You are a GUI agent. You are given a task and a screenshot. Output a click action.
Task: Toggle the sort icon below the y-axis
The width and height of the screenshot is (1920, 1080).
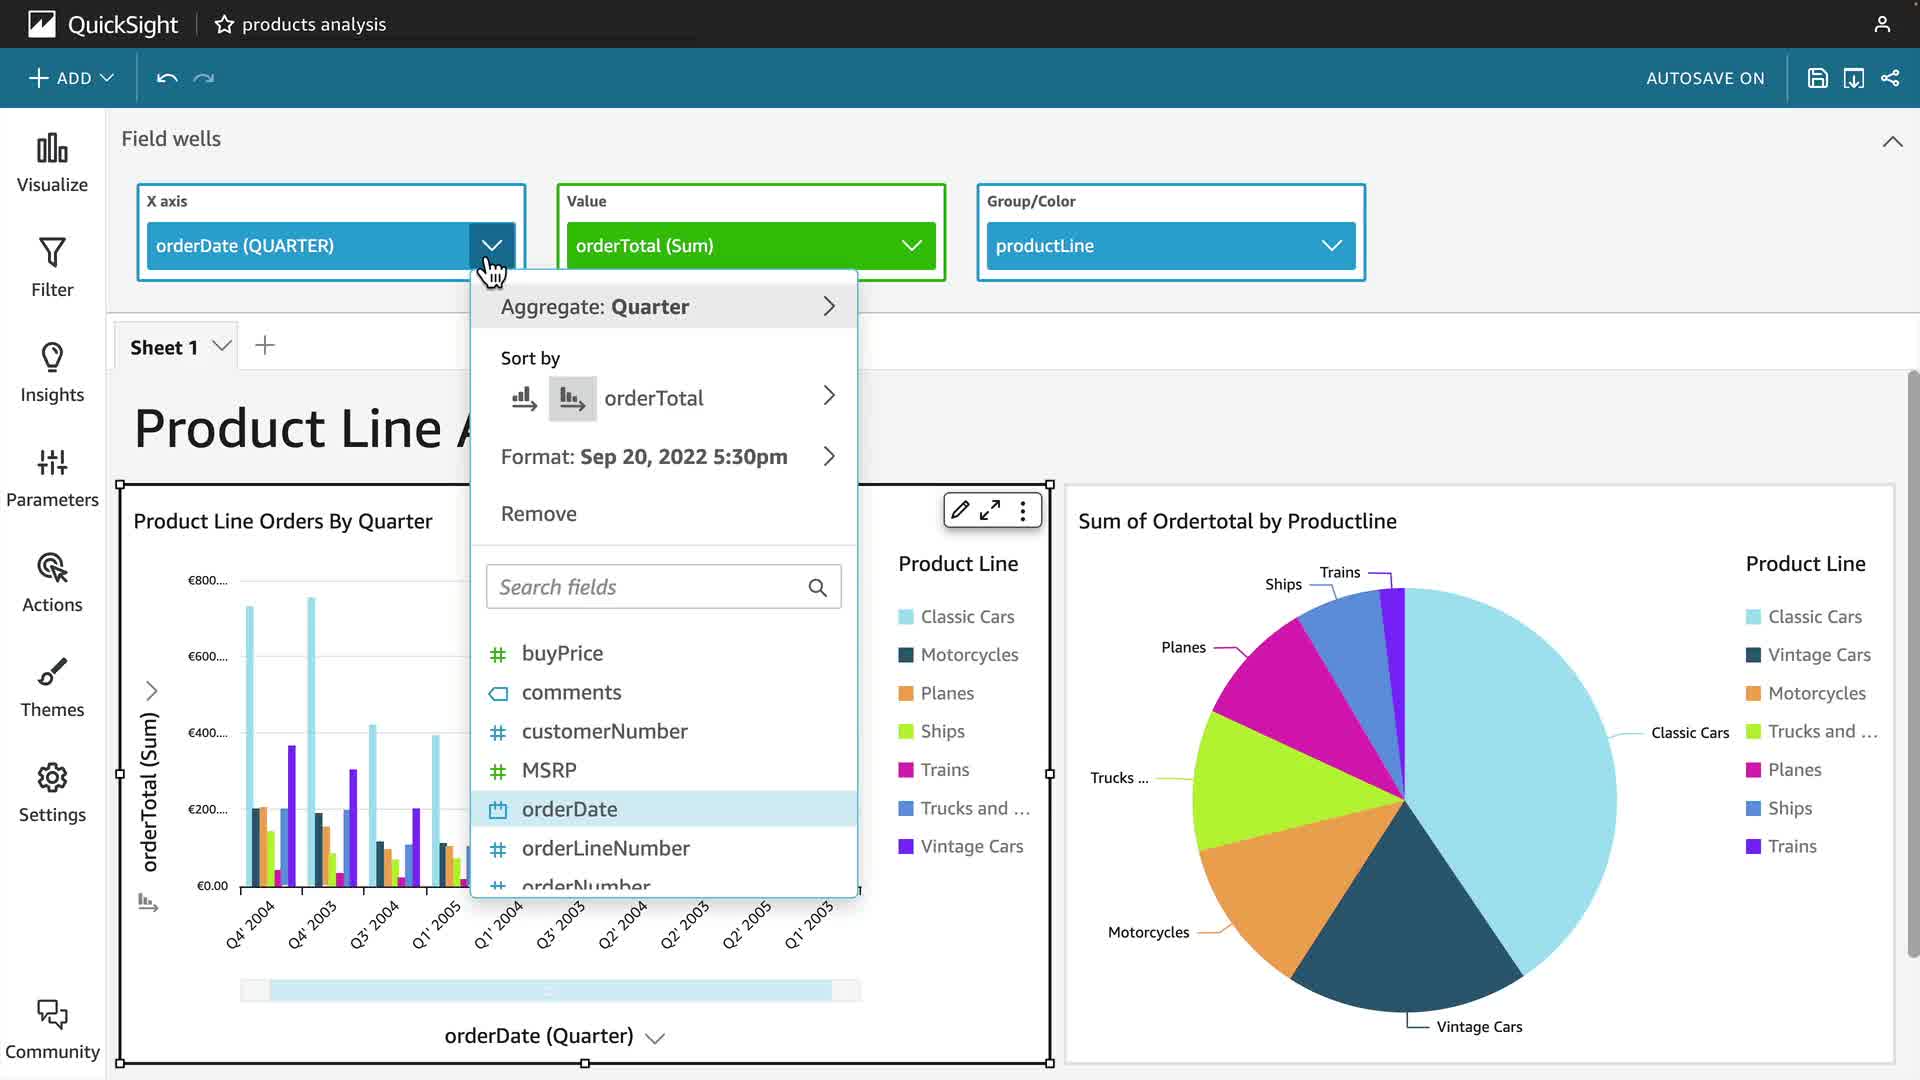coord(148,903)
